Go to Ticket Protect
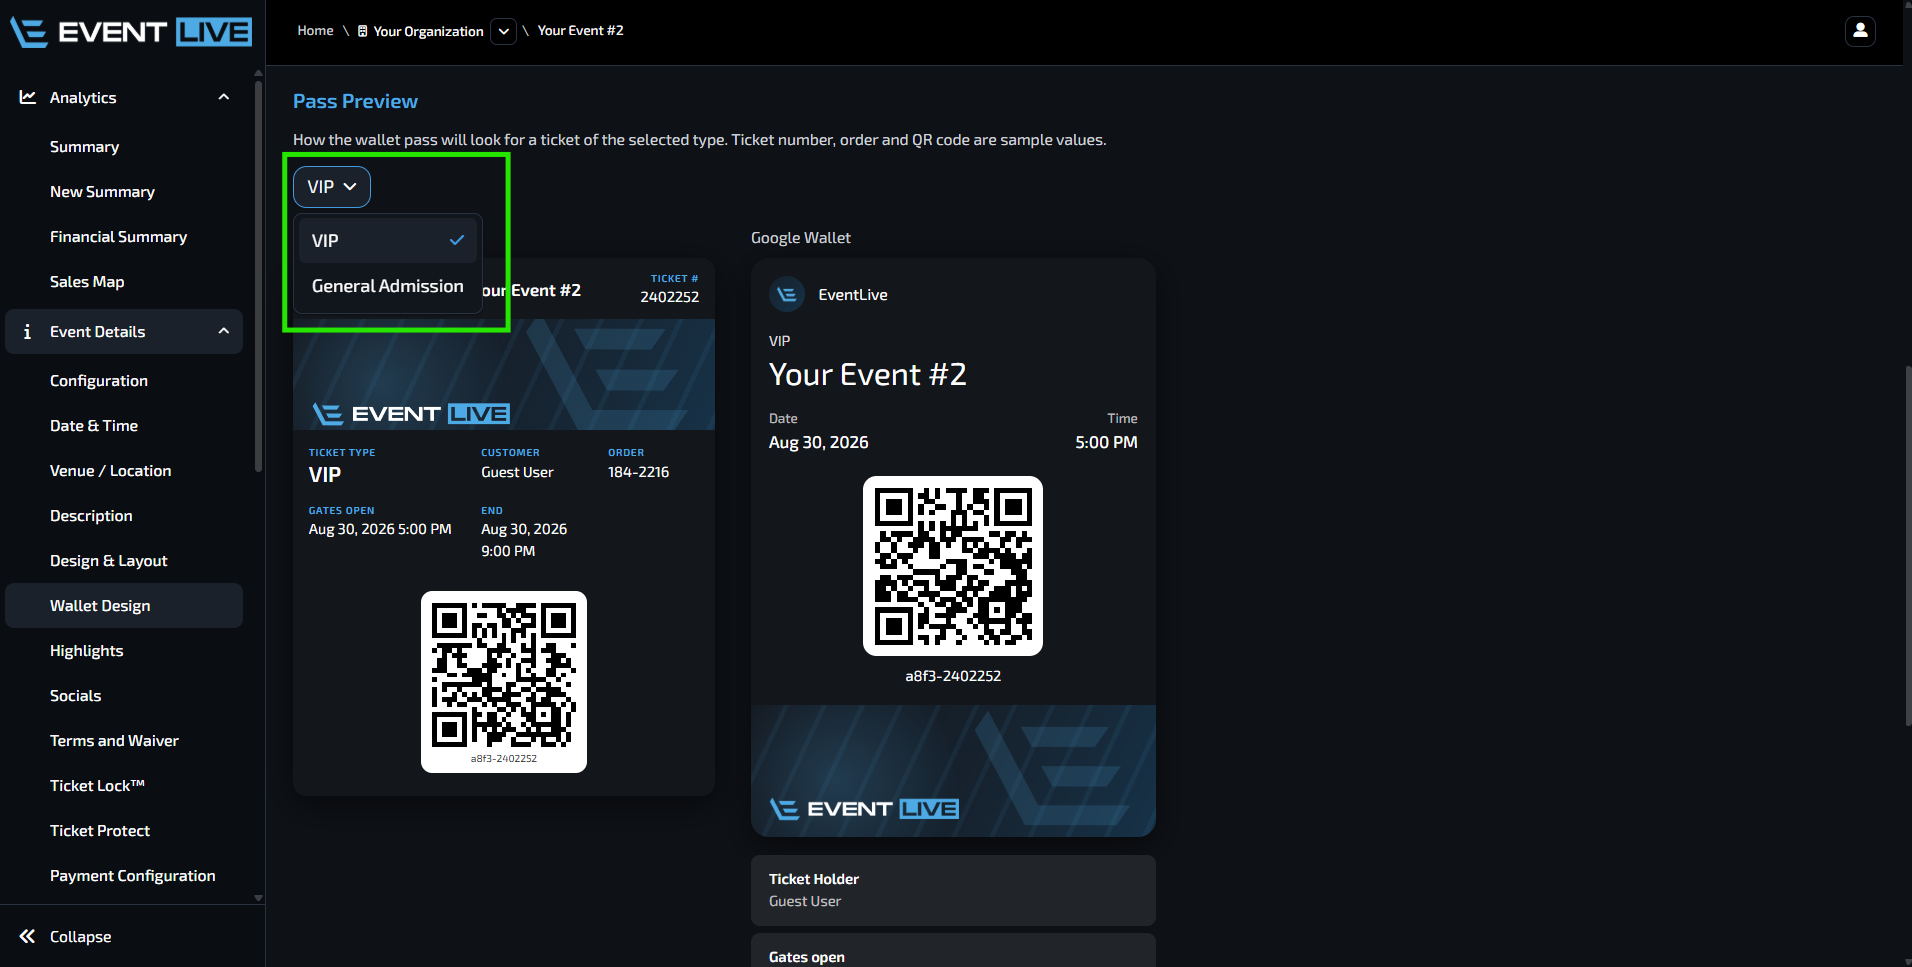 [x=100, y=831]
